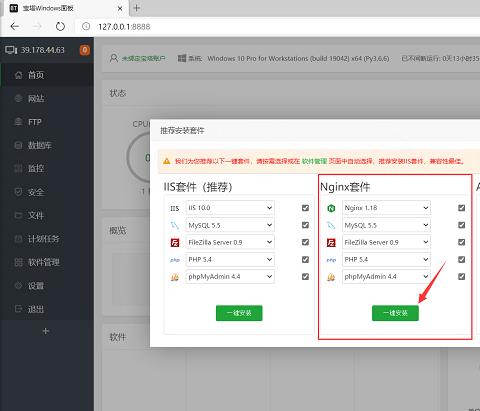Click the Windows logo icon in header

point(182,58)
